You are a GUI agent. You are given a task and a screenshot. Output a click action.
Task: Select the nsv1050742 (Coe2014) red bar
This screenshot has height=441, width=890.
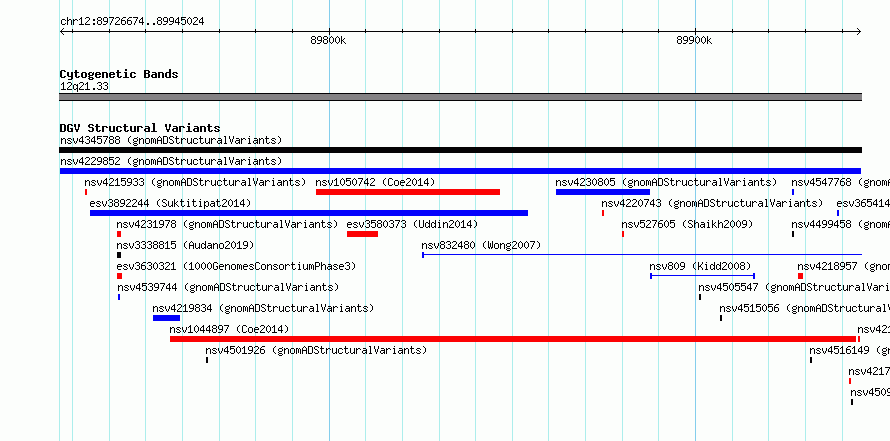(x=408, y=192)
